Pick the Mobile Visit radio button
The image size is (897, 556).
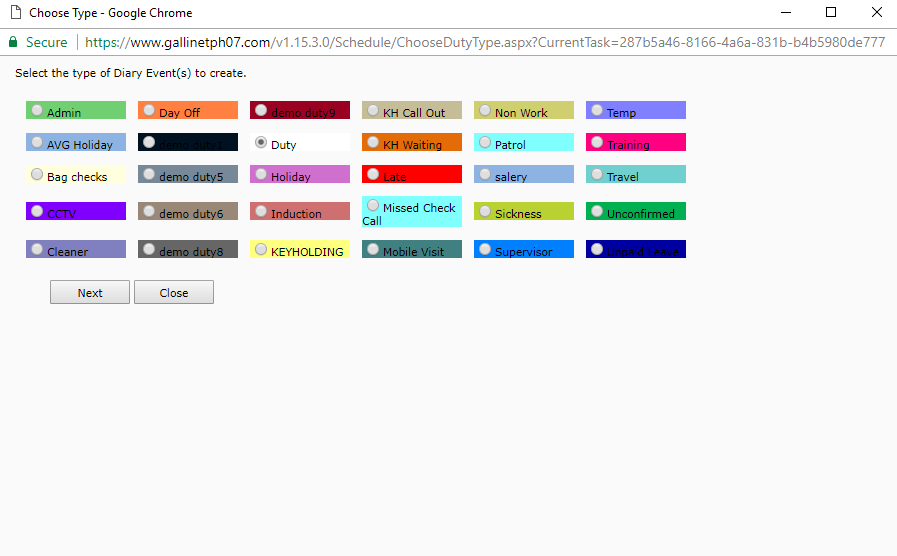pos(373,250)
